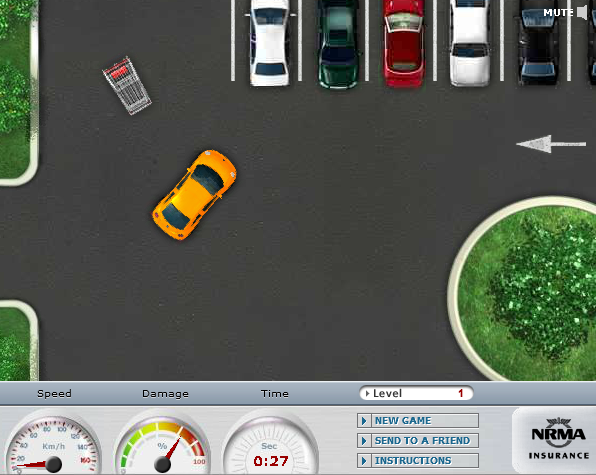Click arrow icon beside NEW GAME
The width and height of the screenshot is (596, 475).
click(x=364, y=421)
